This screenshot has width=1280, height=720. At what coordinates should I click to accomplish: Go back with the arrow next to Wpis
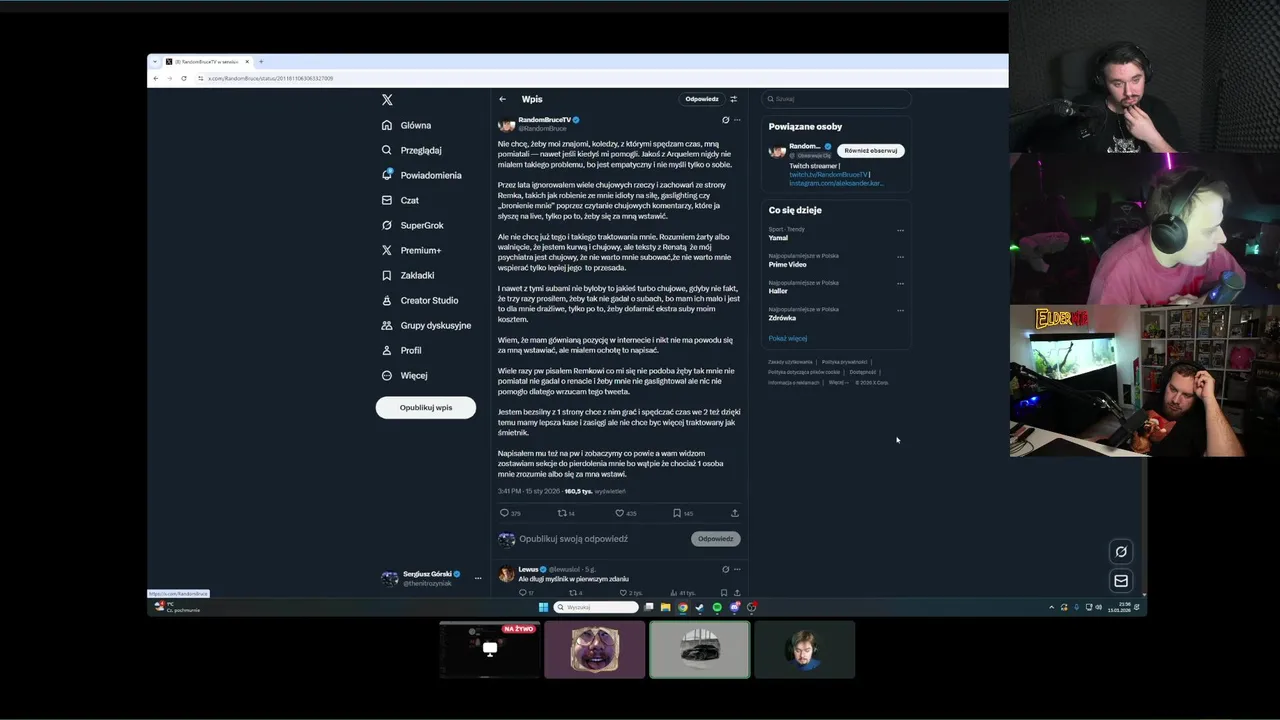pos(503,99)
